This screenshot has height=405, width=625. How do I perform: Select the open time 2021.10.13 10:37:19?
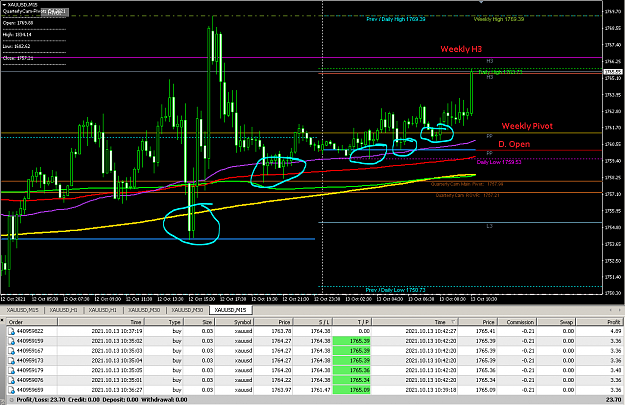117,331
